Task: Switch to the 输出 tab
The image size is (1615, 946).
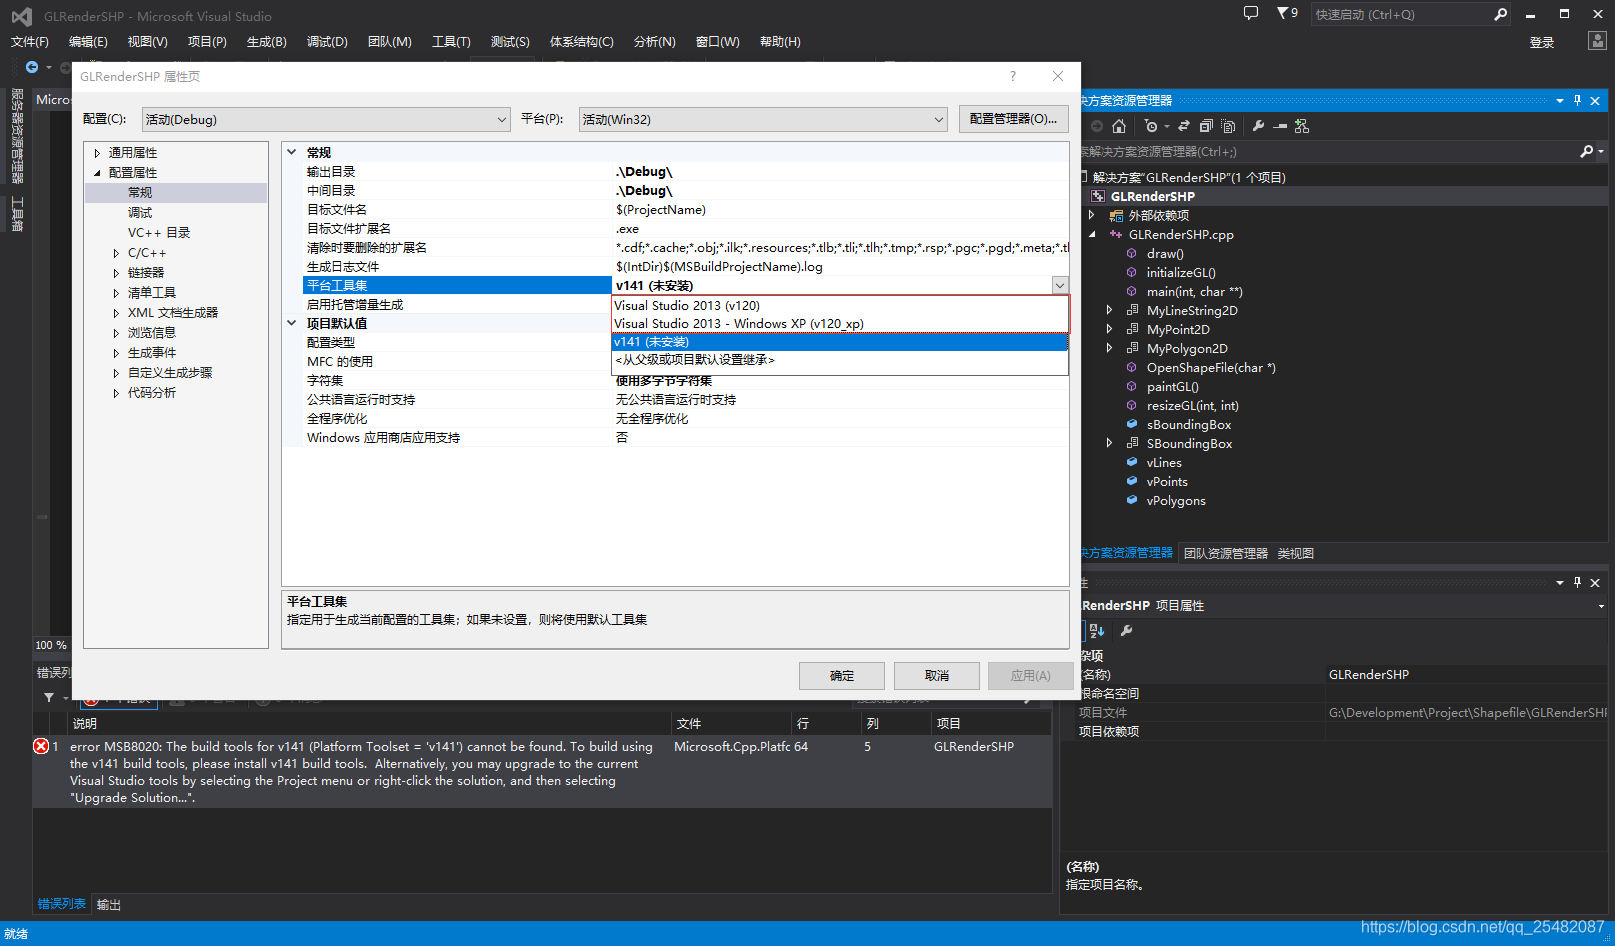Action: tap(109, 904)
